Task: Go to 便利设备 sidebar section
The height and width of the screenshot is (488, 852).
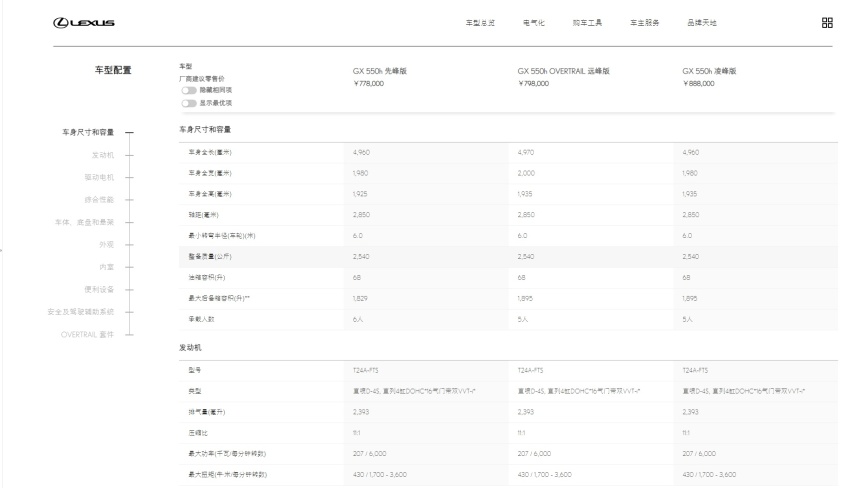Action: point(102,289)
